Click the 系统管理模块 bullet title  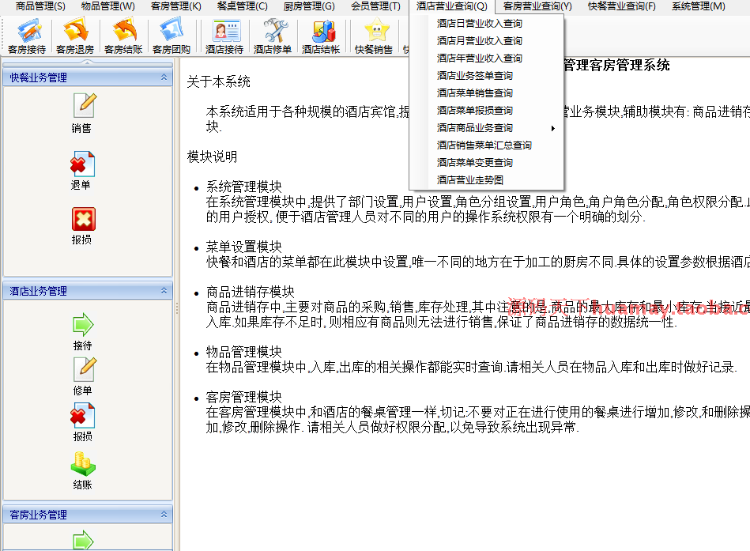point(244,187)
